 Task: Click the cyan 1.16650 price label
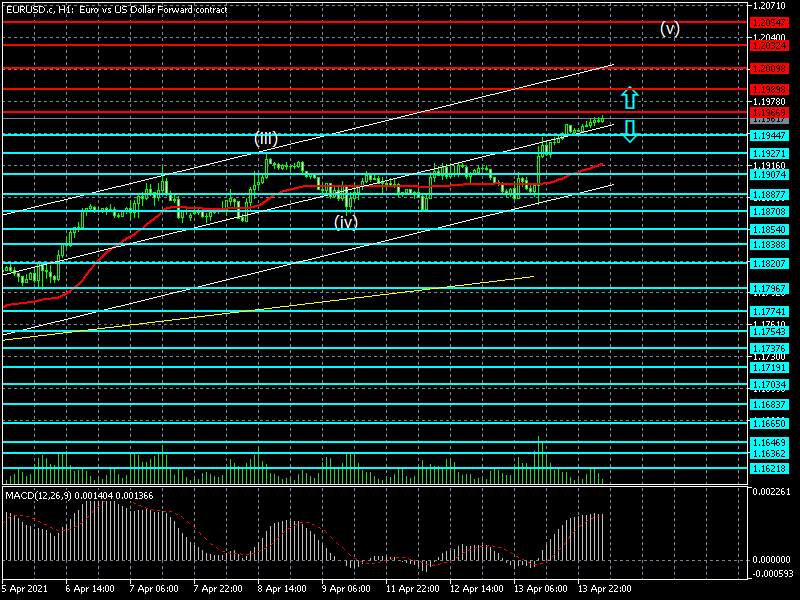click(x=769, y=423)
